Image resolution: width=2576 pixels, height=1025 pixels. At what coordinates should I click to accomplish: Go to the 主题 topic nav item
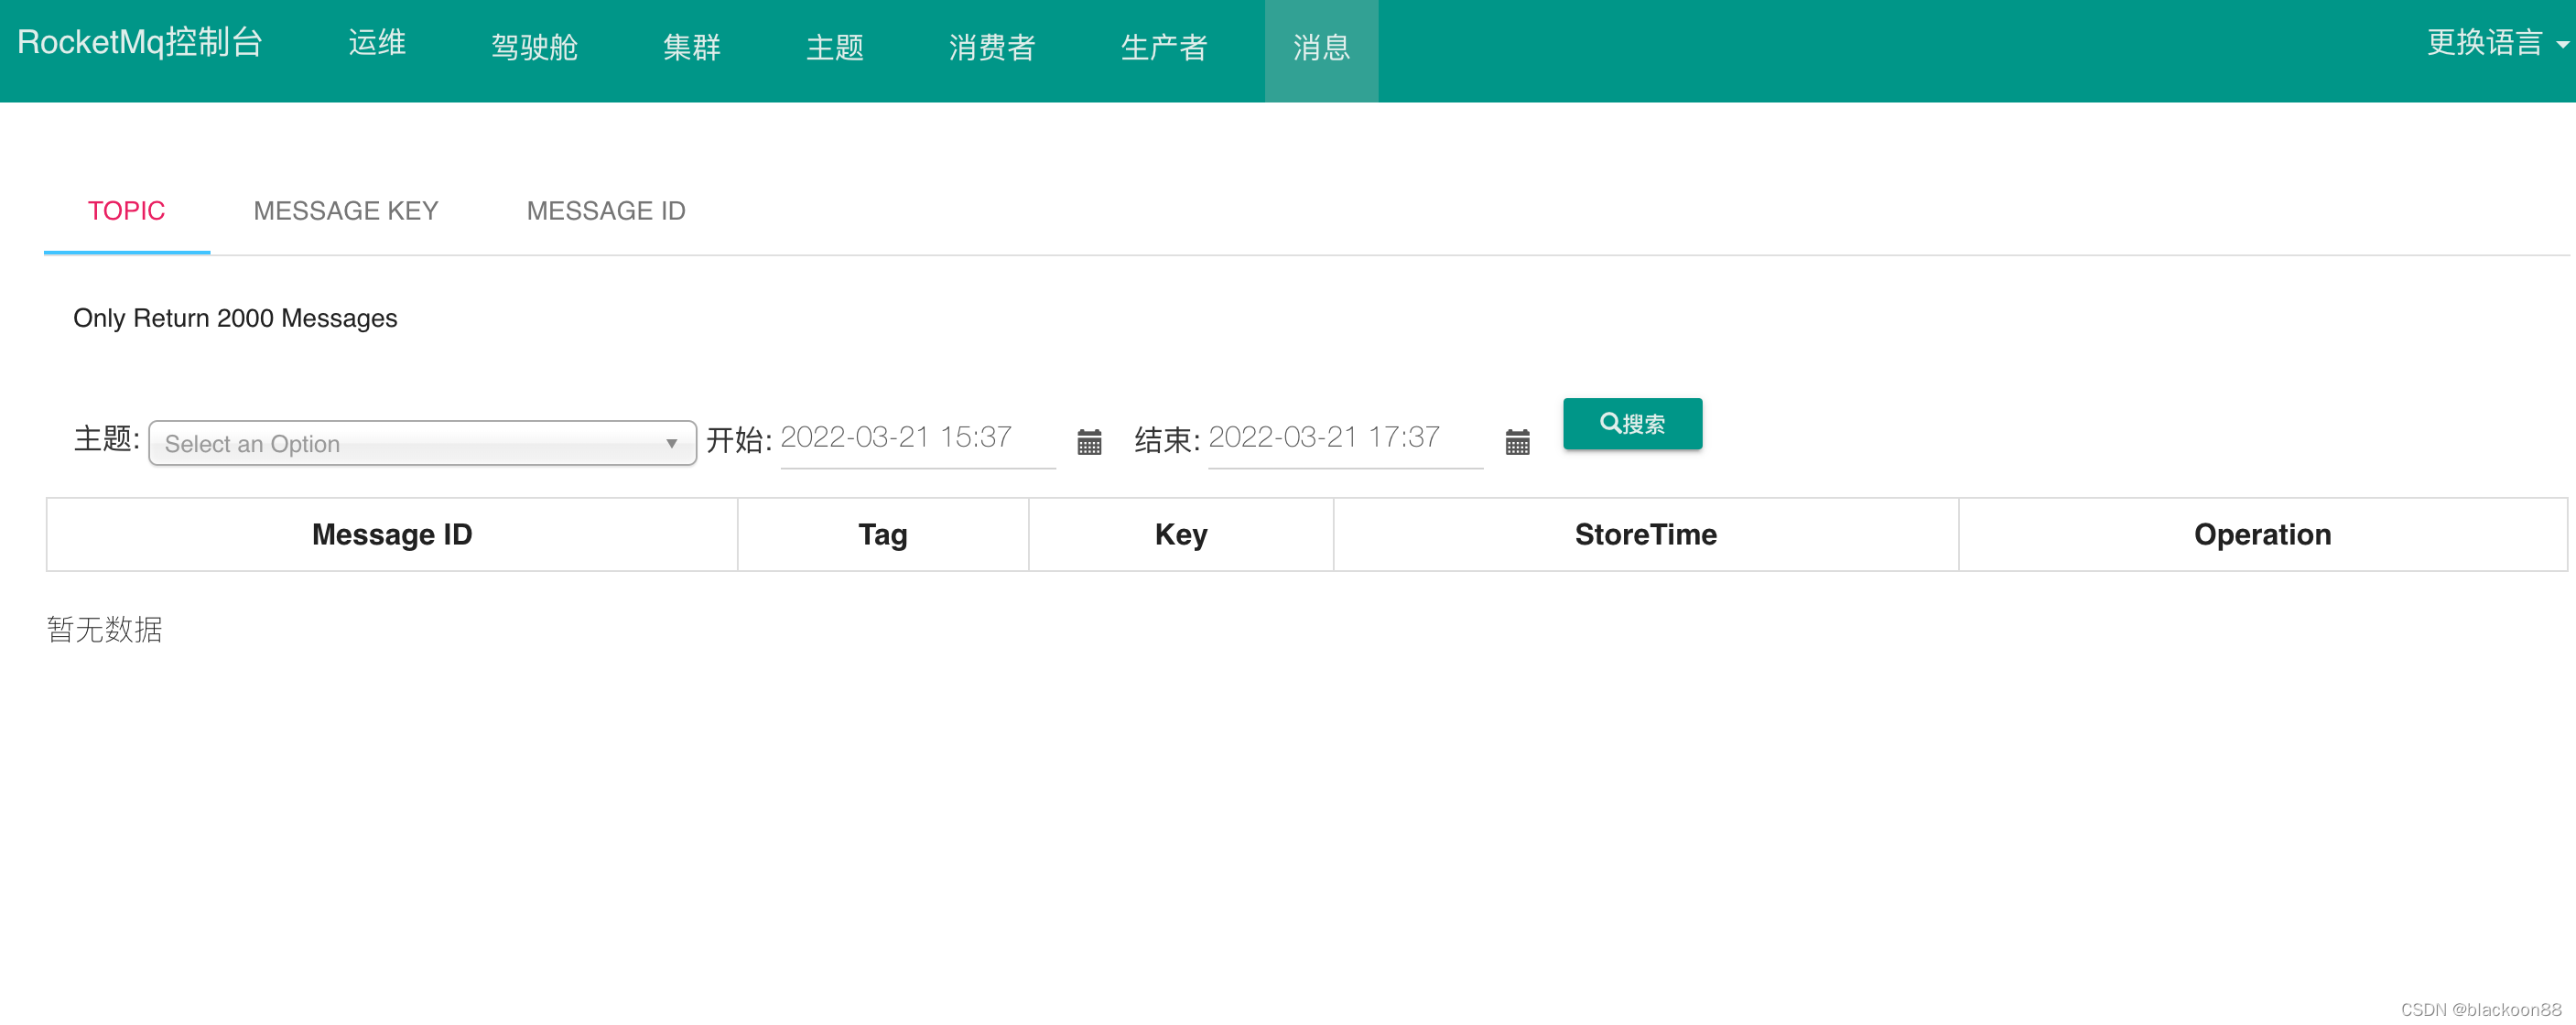[x=834, y=47]
